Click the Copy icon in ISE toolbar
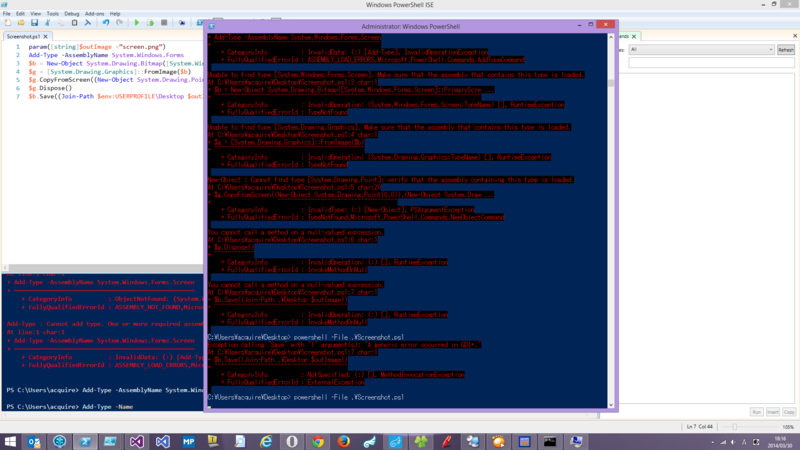The width and height of the screenshot is (800, 450). point(61,22)
